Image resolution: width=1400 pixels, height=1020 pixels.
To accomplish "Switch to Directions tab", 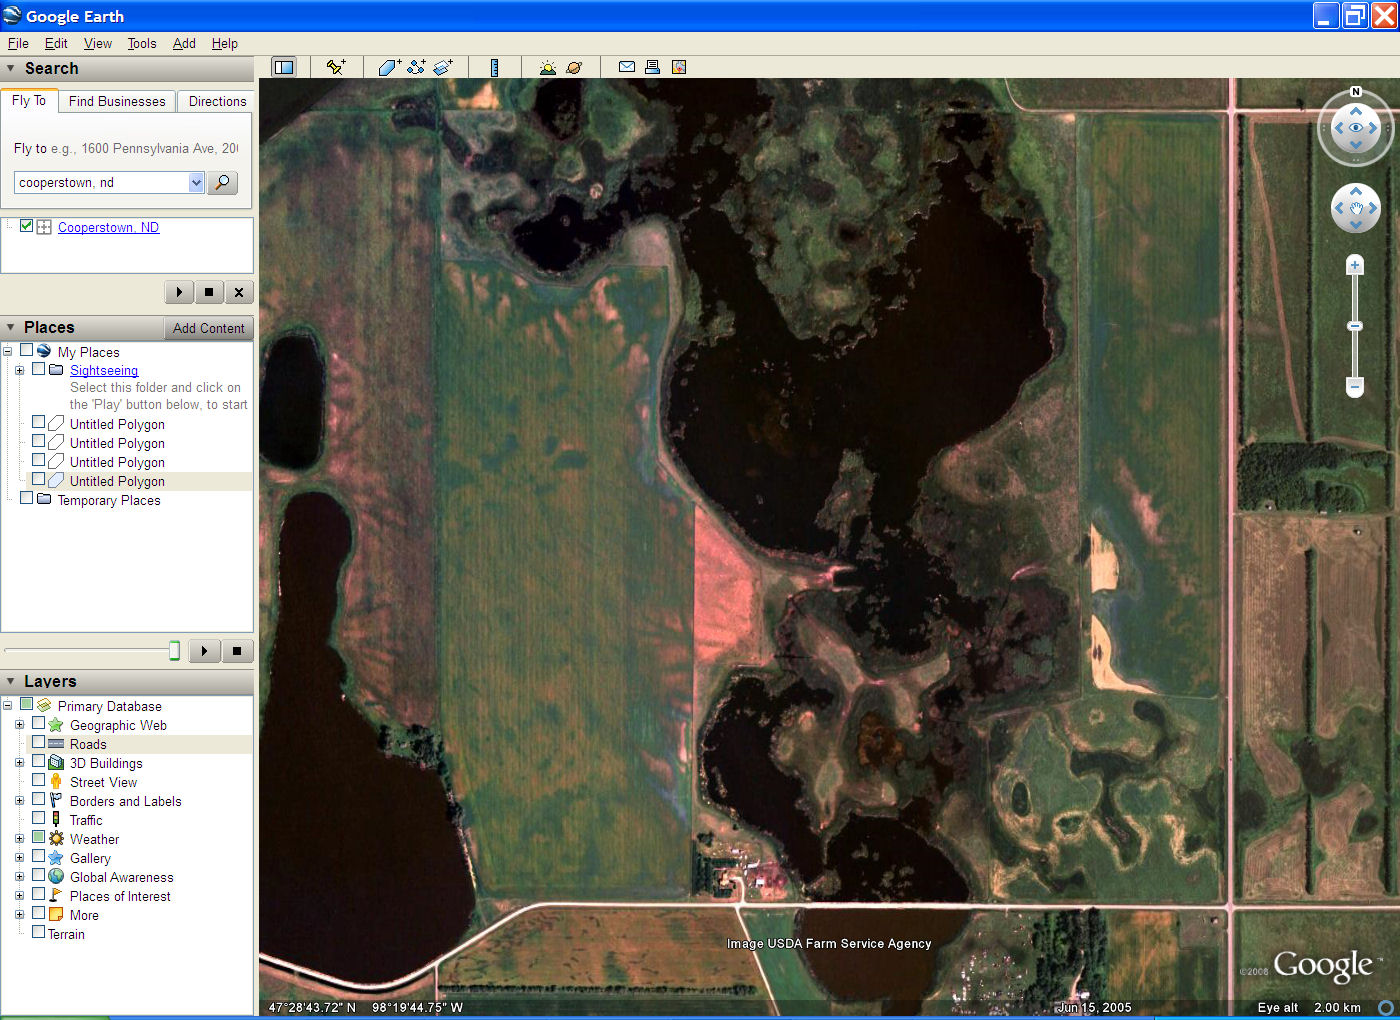I will coord(217,101).
